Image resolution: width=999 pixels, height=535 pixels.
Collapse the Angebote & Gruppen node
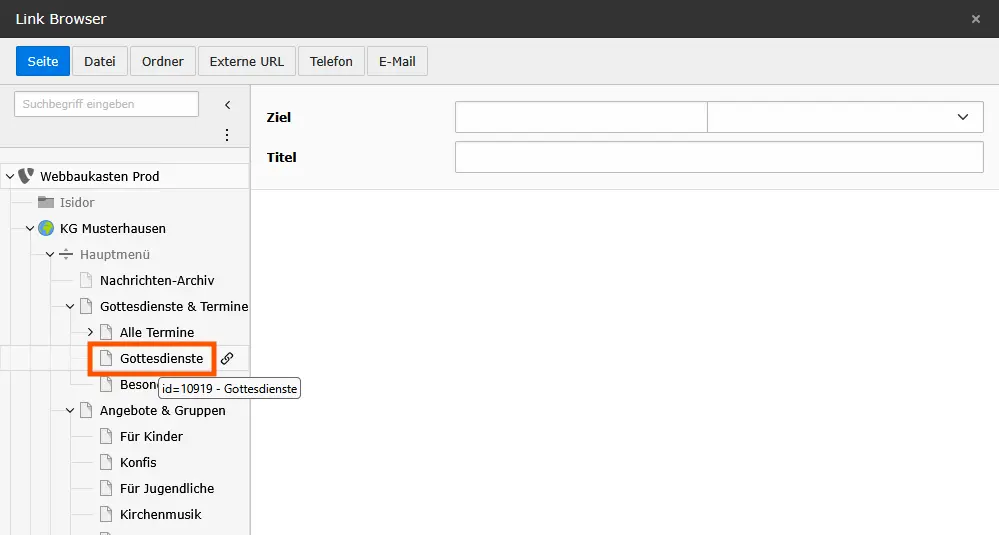pos(70,410)
